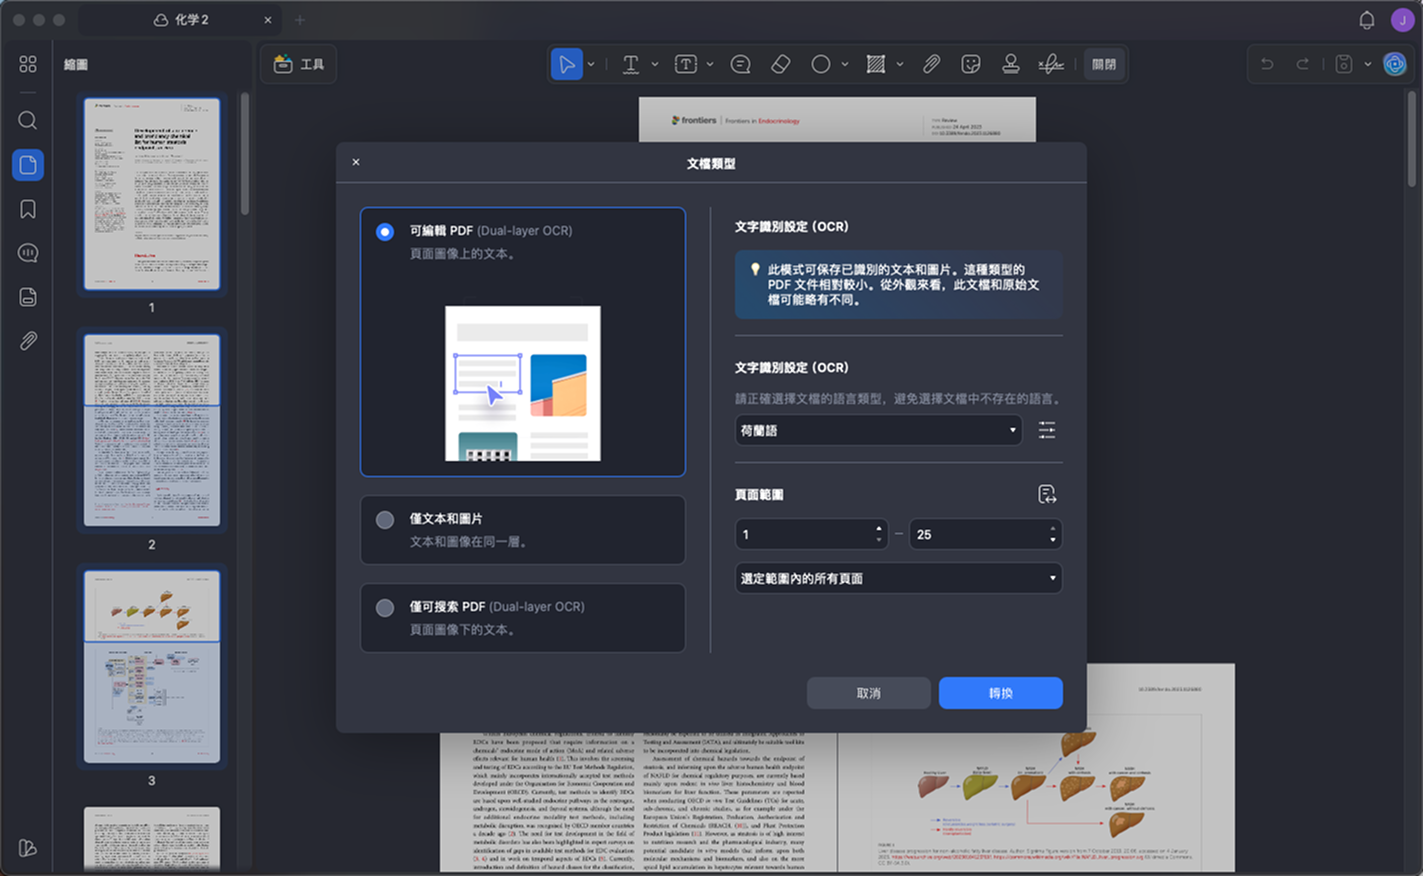Image resolution: width=1423 pixels, height=876 pixels.
Task: Open the user profile avatar
Action: [1402, 20]
